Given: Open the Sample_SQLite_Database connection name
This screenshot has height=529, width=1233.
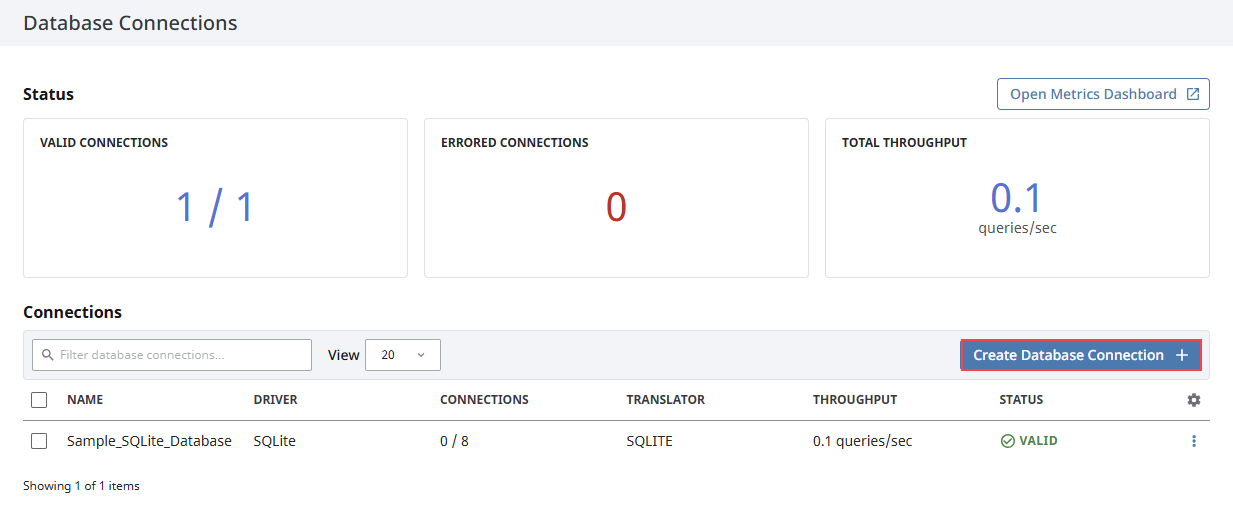Looking at the screenshot, I should coord(149,441).
